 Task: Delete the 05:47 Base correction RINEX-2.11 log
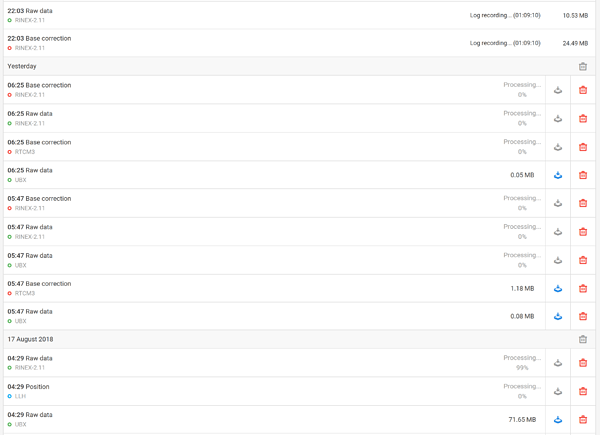[x=583, y=204]
